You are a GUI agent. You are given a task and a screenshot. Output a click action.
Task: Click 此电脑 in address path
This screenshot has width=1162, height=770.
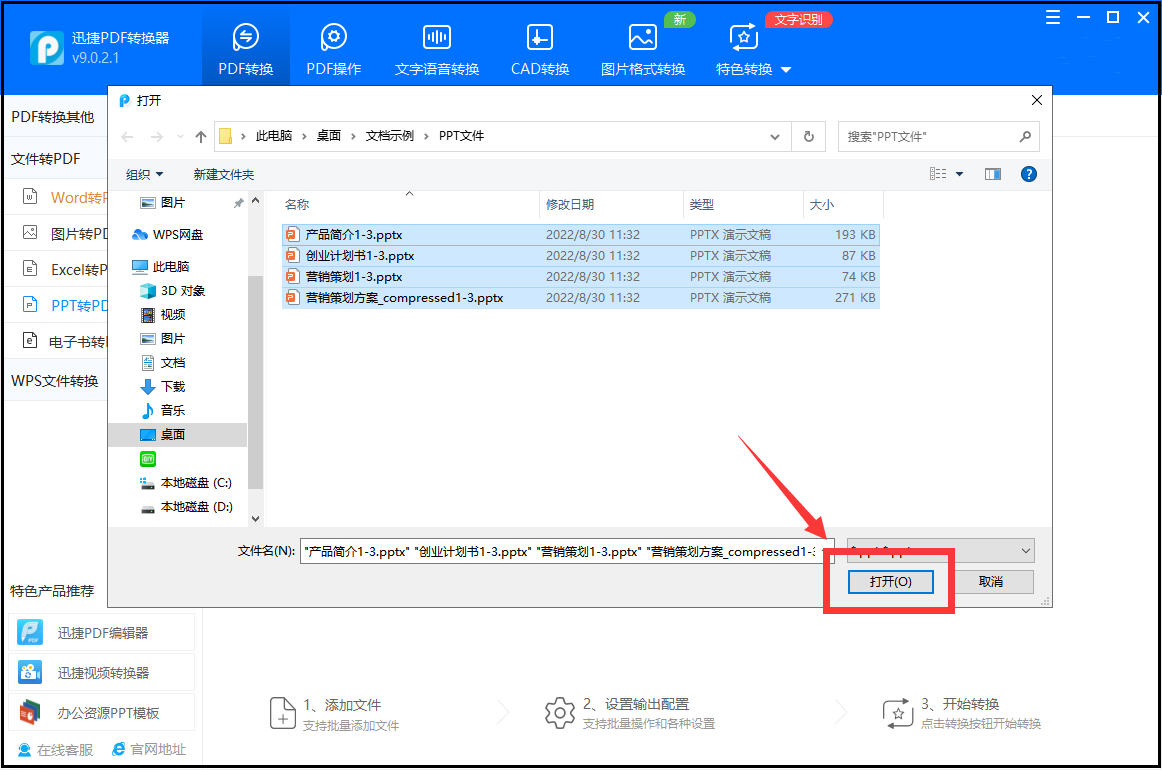[273, 136]
